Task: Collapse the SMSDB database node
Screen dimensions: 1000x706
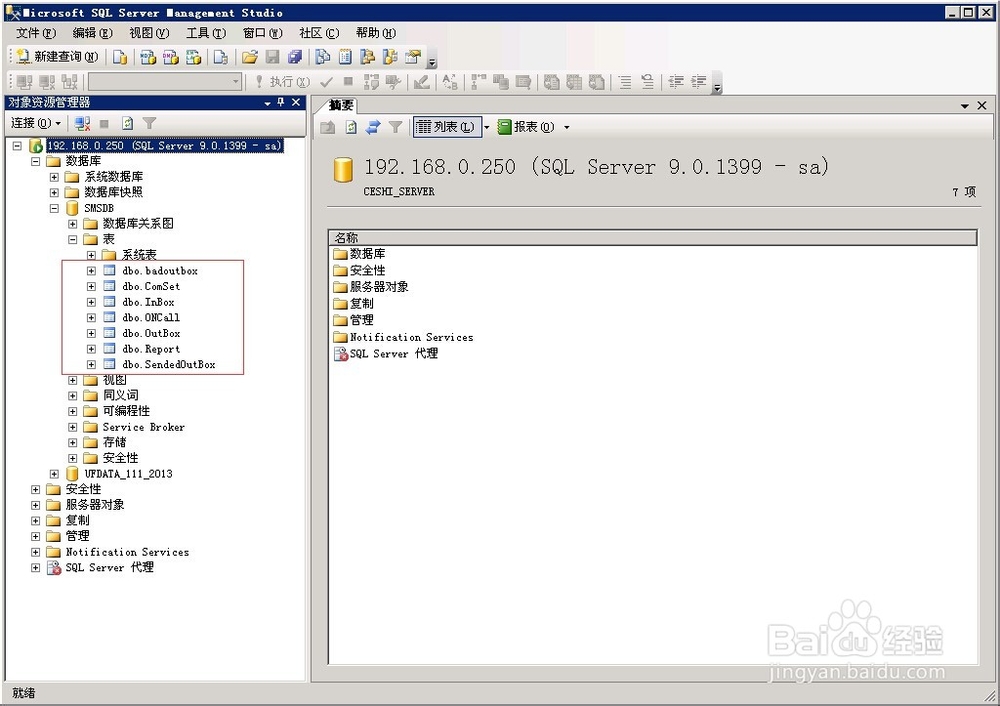Action: (x=54, y=208)
